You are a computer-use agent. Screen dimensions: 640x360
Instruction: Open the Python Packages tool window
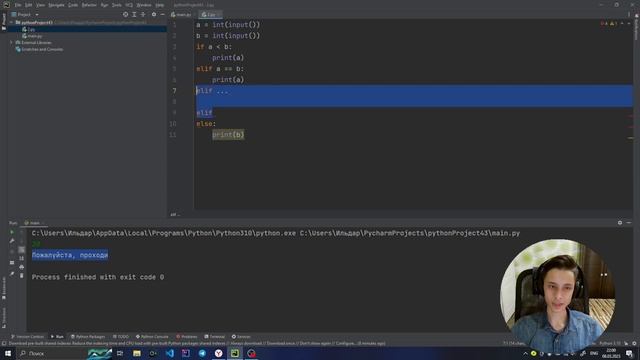coord(88,337)
